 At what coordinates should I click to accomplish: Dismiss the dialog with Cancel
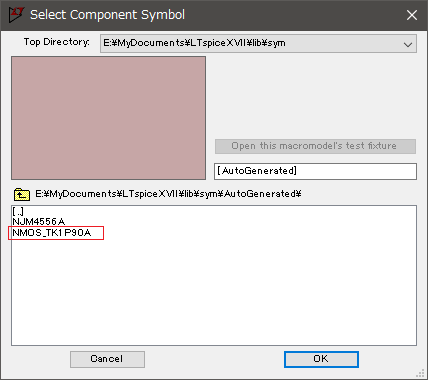click(x=107, y=359)
